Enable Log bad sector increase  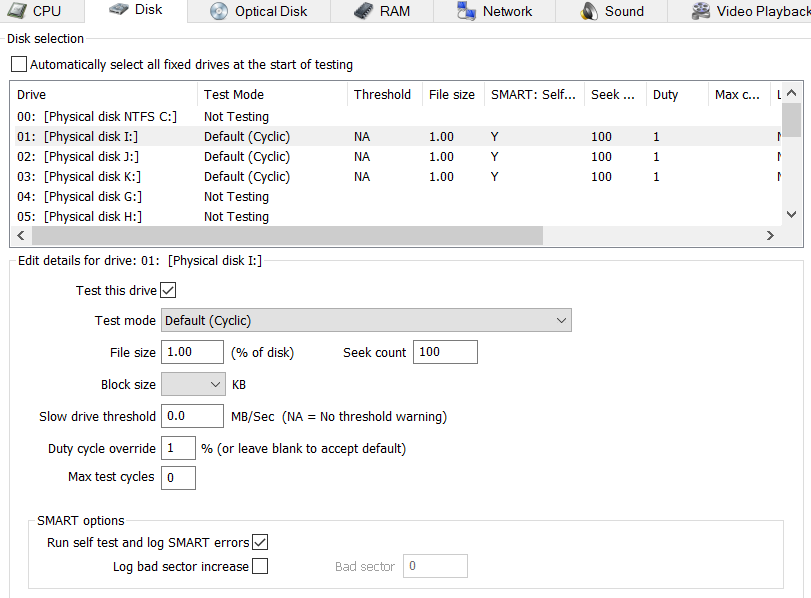[x=260, y=566]
